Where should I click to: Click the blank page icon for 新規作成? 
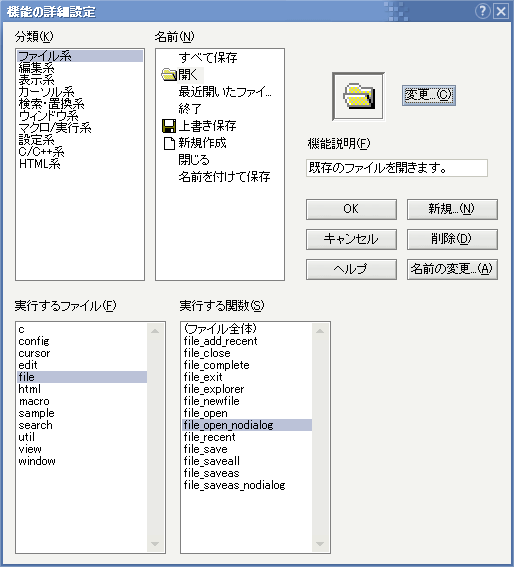tap(169, 143)
